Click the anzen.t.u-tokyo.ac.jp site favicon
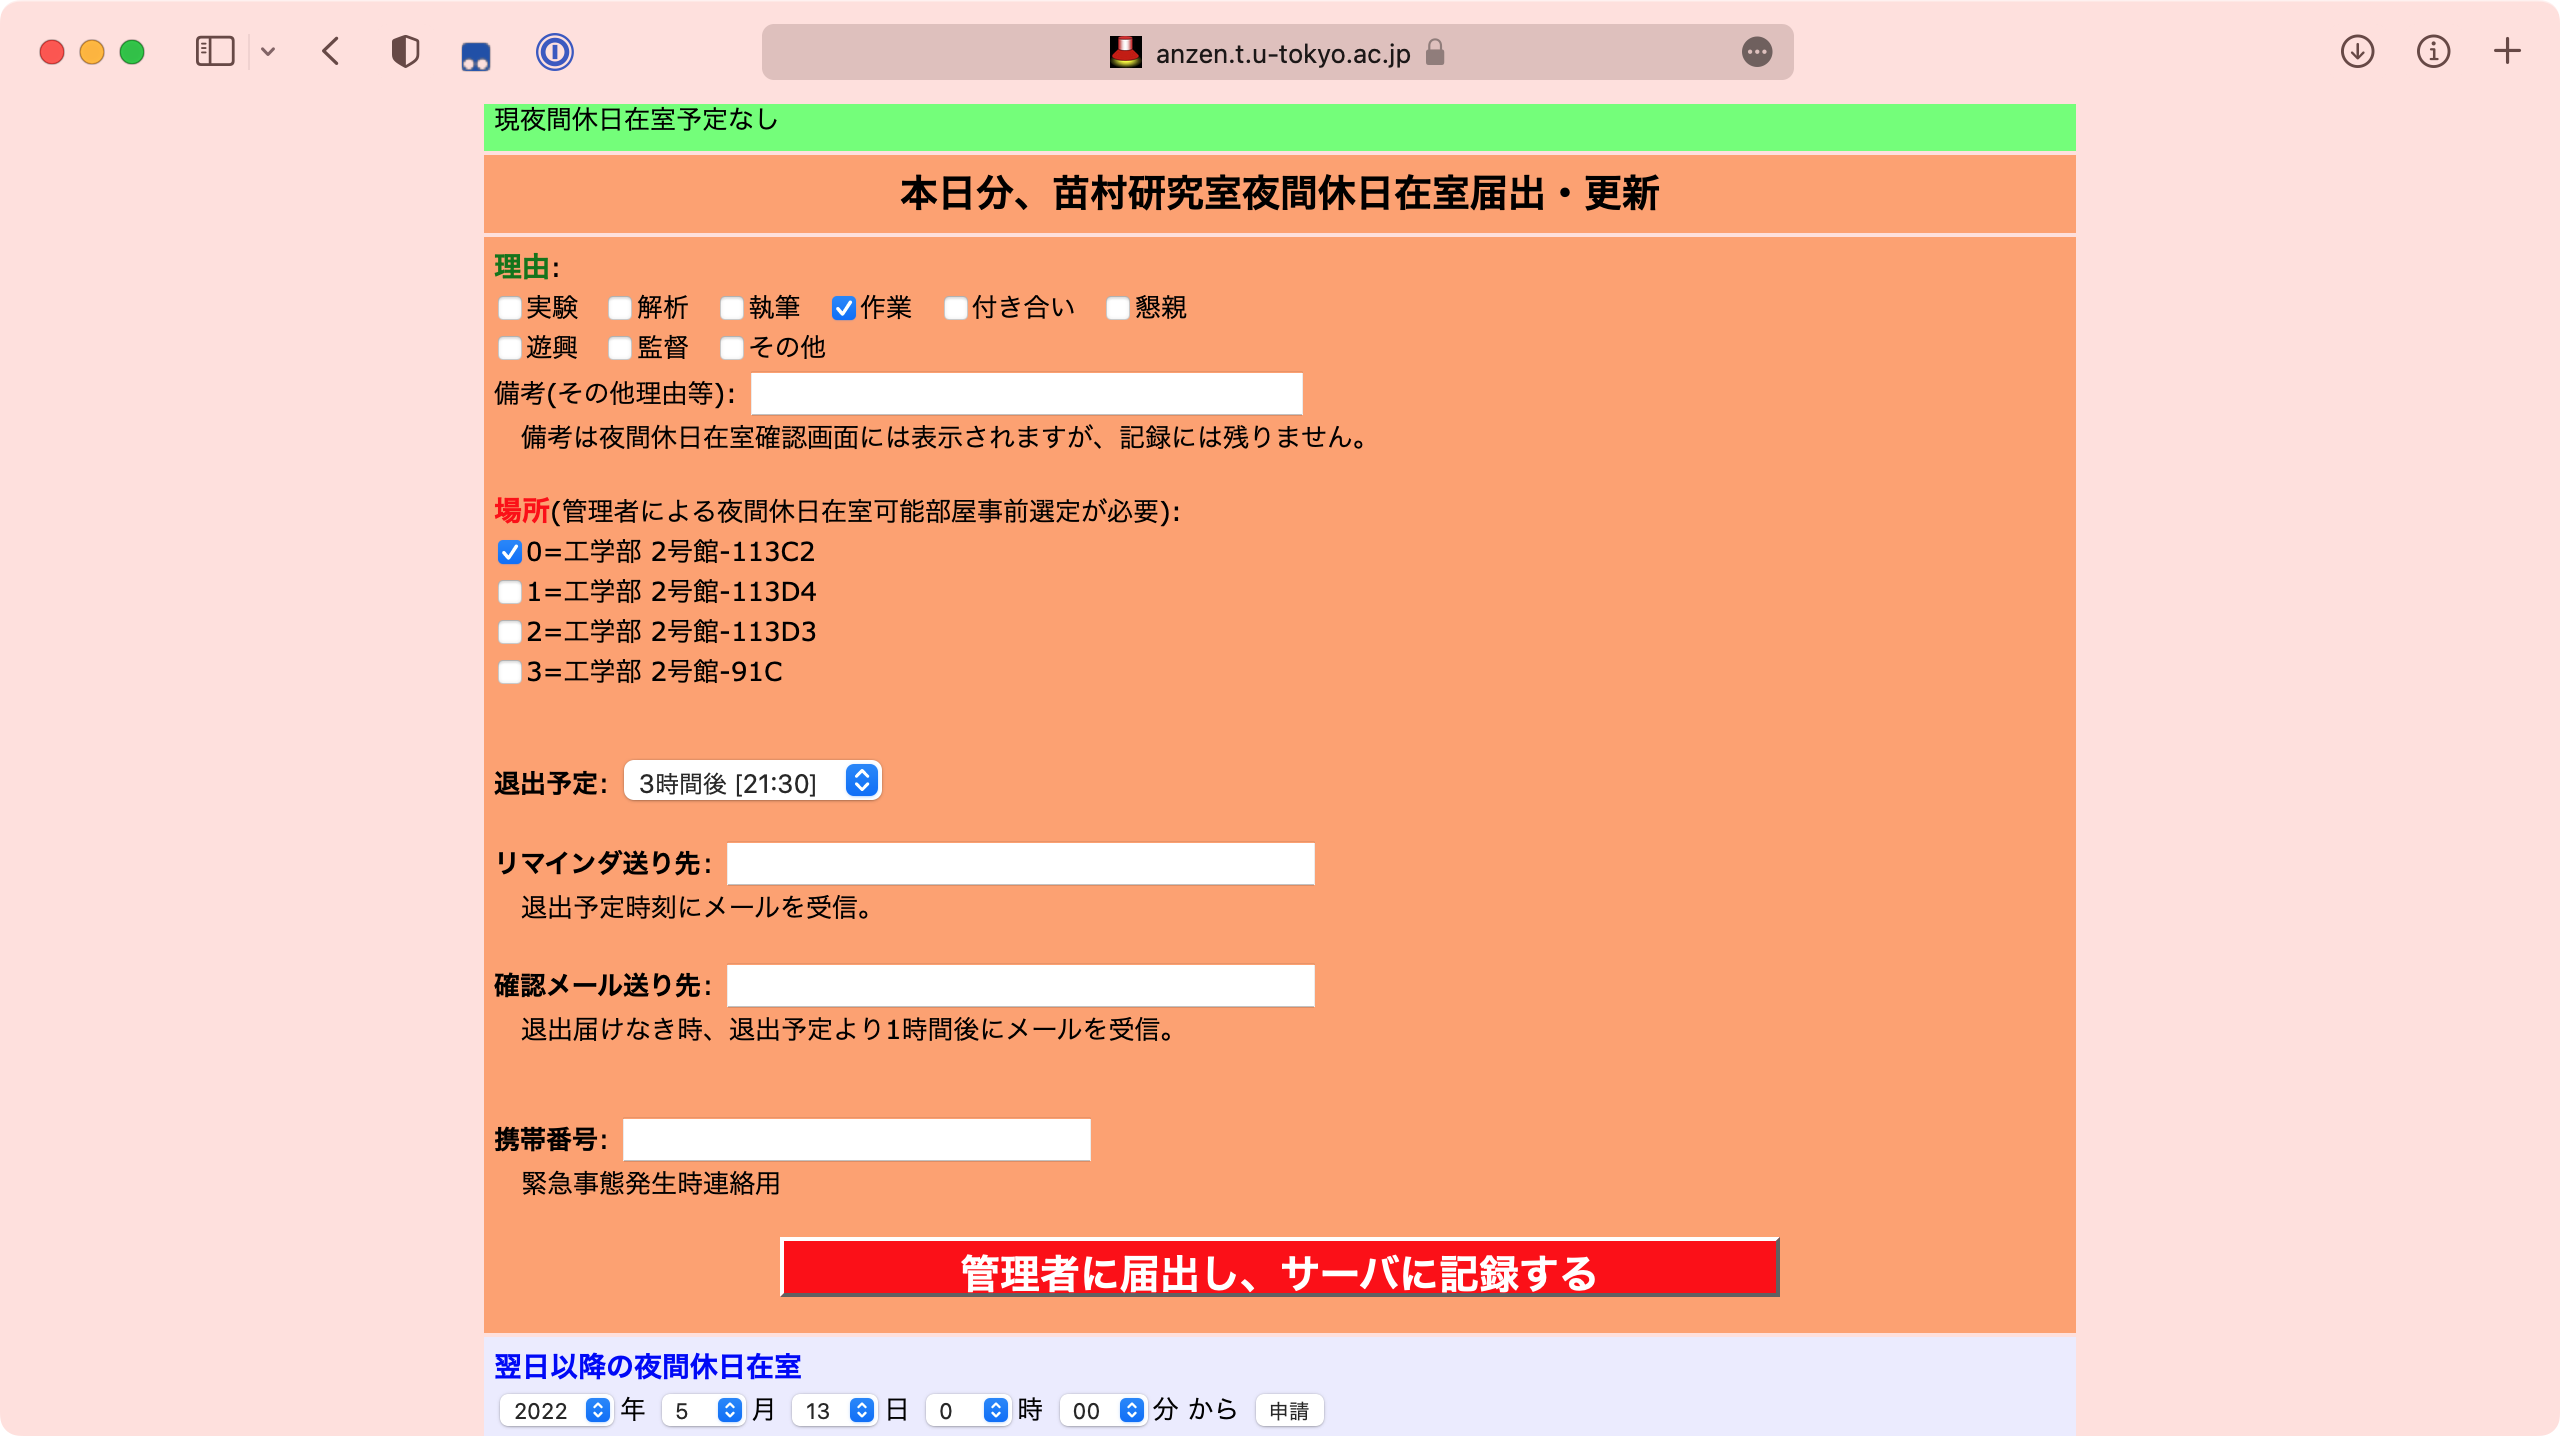The width and height of the screenshot is (2560, 1436). click(x=1124, y=53)
